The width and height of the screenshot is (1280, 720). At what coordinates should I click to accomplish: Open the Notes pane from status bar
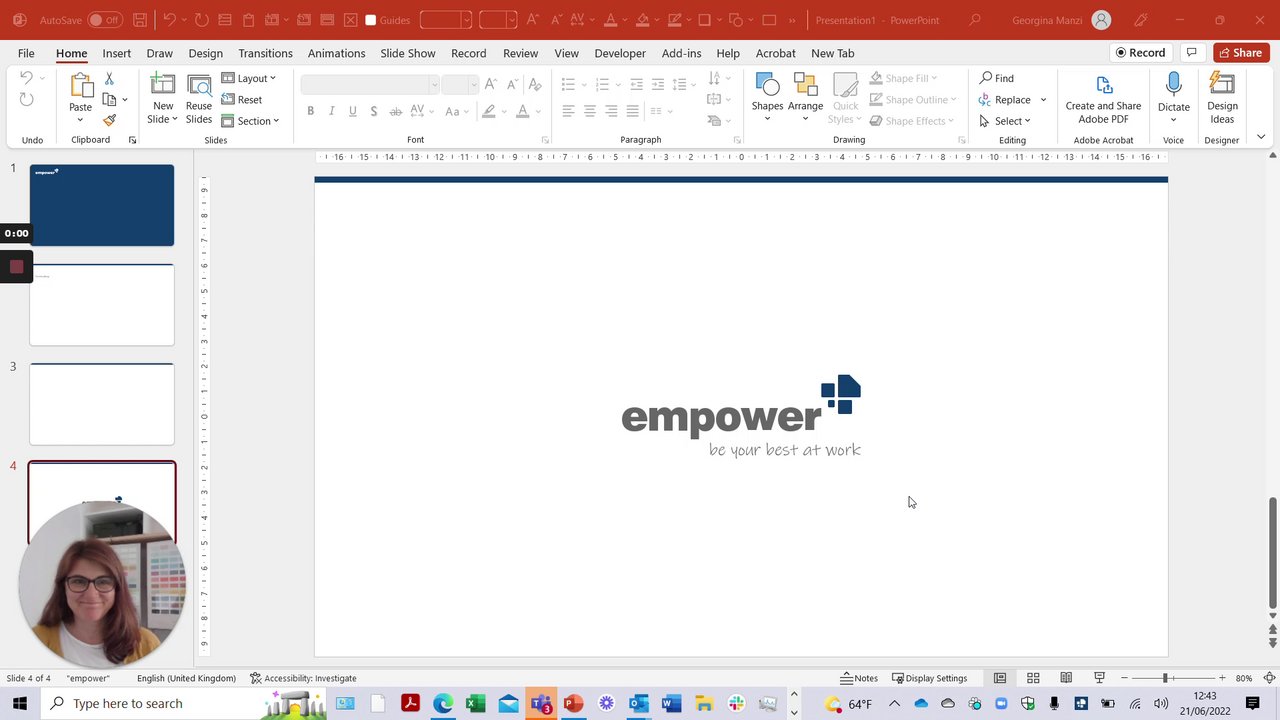click(859, 678)
